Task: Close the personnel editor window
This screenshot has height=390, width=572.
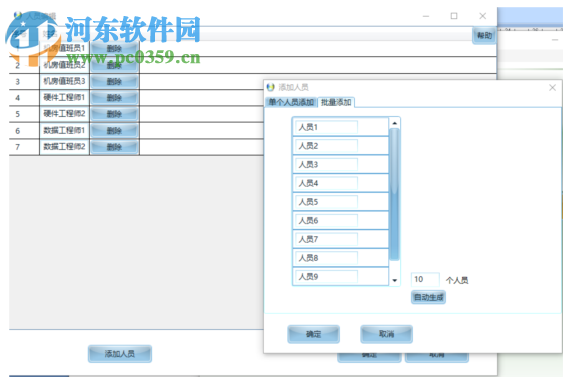Action: click(x=483, y=16)
